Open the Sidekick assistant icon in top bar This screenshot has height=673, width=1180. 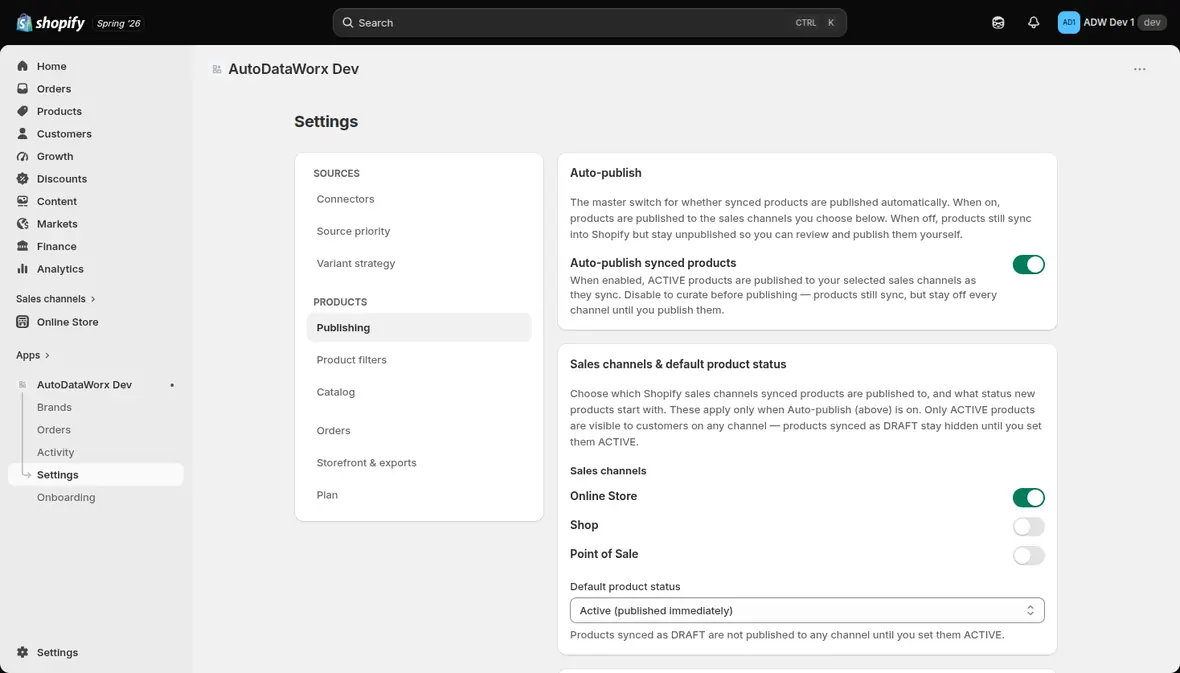click(x=998, y=23)
